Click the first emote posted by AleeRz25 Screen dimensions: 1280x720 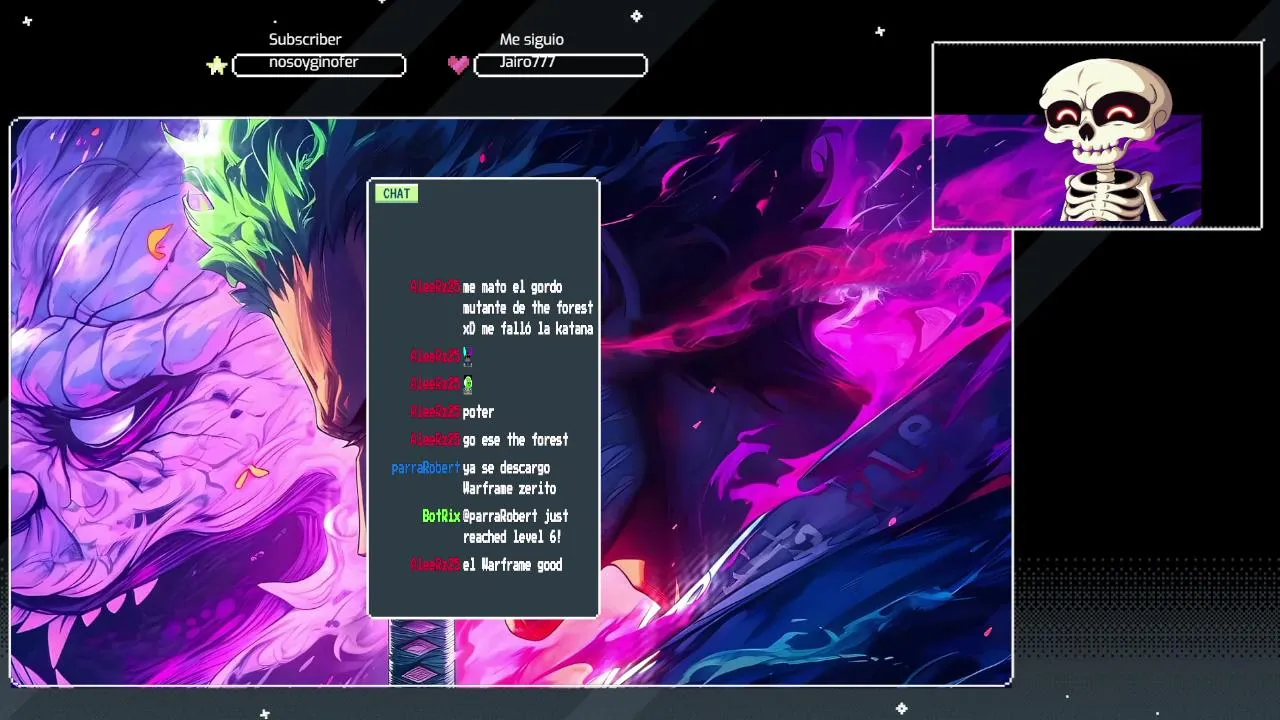click(x=466, y=356)
